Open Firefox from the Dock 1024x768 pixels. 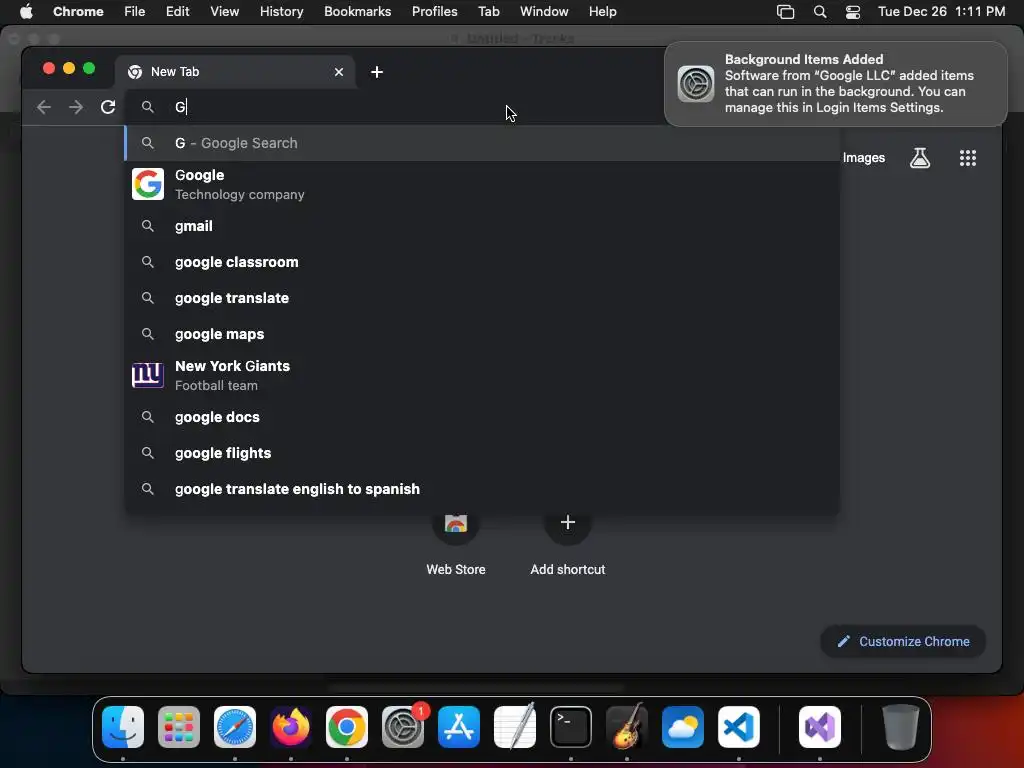(291, 727)
